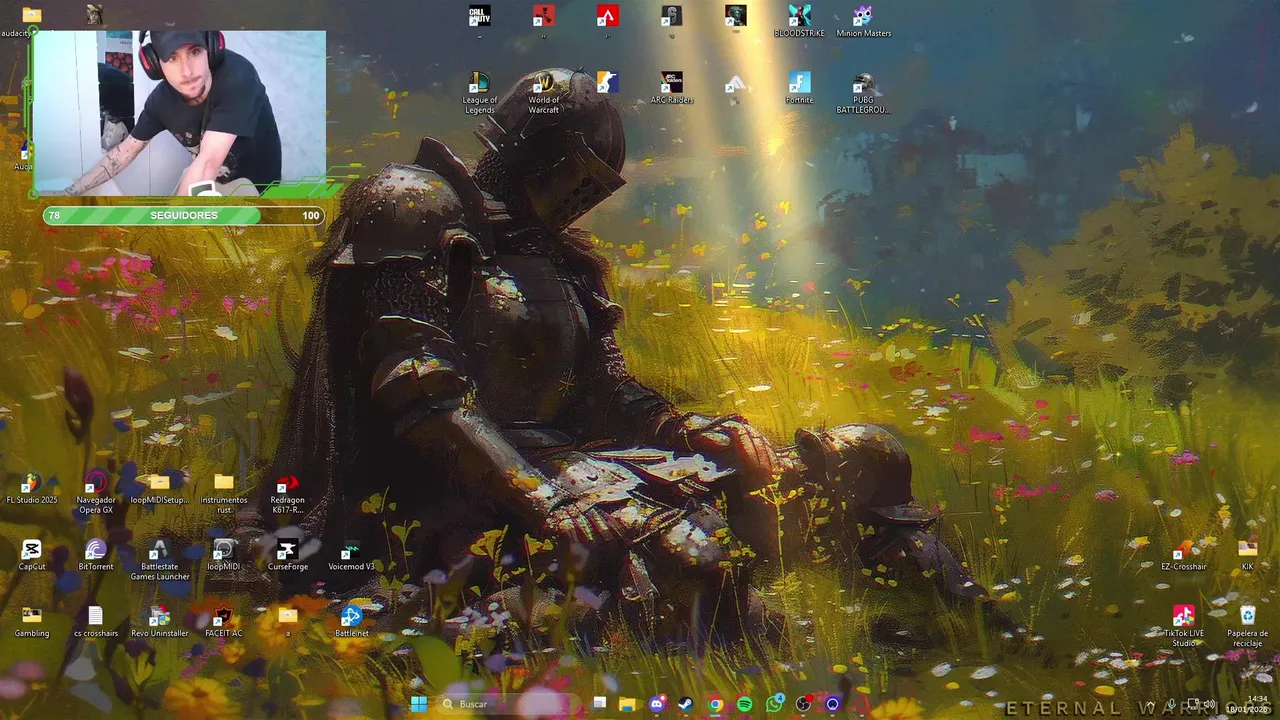The width and height of the screenshot is (1280, 720).
Task: Open Navegador Opera GX shortcut
Action: point(96,494)
